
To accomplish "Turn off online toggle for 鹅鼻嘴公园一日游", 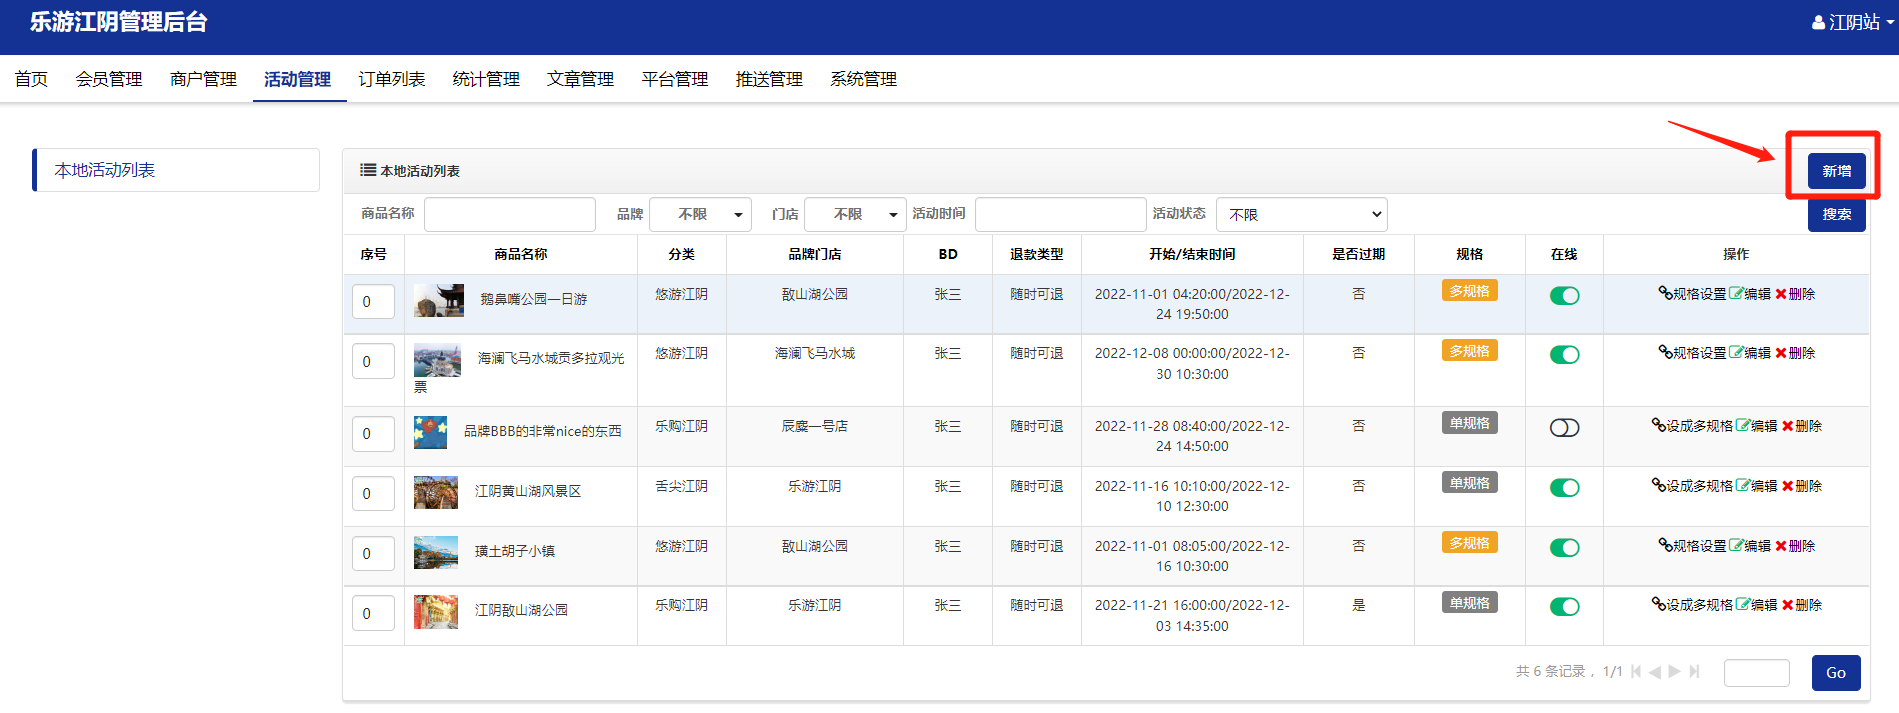I will click(x=1564, y=296).
